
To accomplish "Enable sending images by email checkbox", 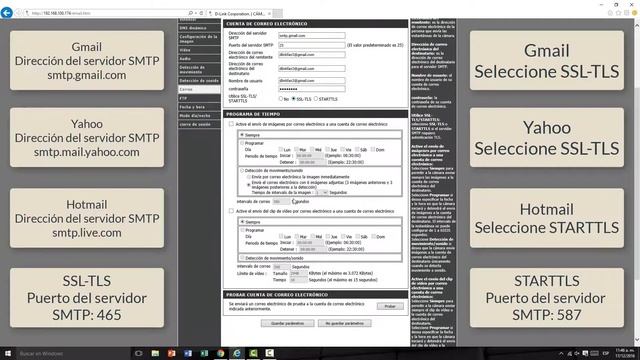I will pos(231,124).
